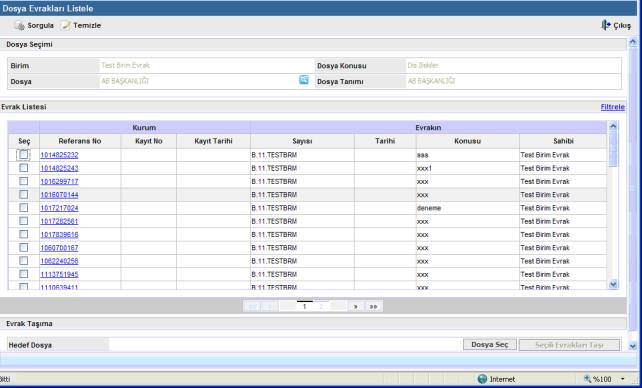Click the Tarihi column header
The width and height of the screenshot is (642, 388).
[385, 141]
